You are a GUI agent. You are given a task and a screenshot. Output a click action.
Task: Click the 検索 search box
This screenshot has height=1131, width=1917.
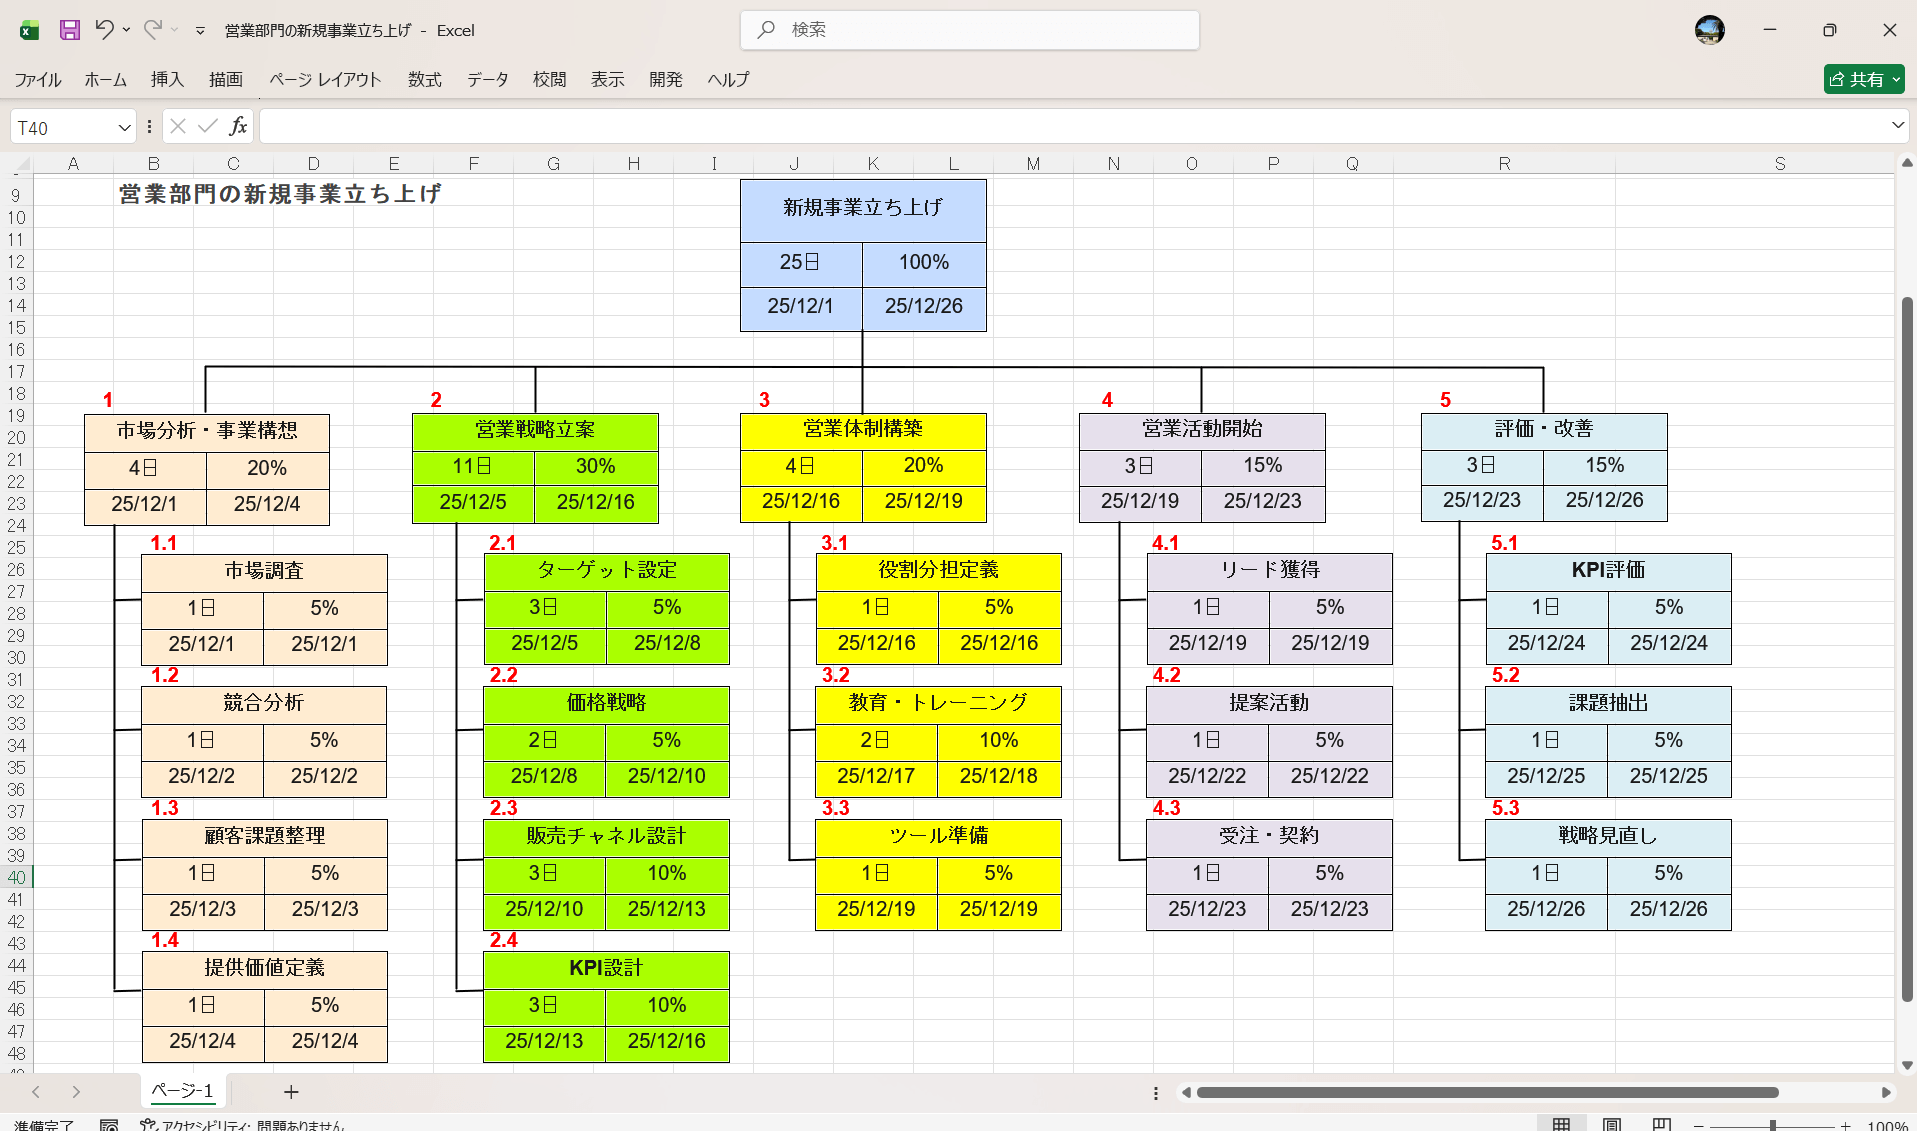pos(969,30)
